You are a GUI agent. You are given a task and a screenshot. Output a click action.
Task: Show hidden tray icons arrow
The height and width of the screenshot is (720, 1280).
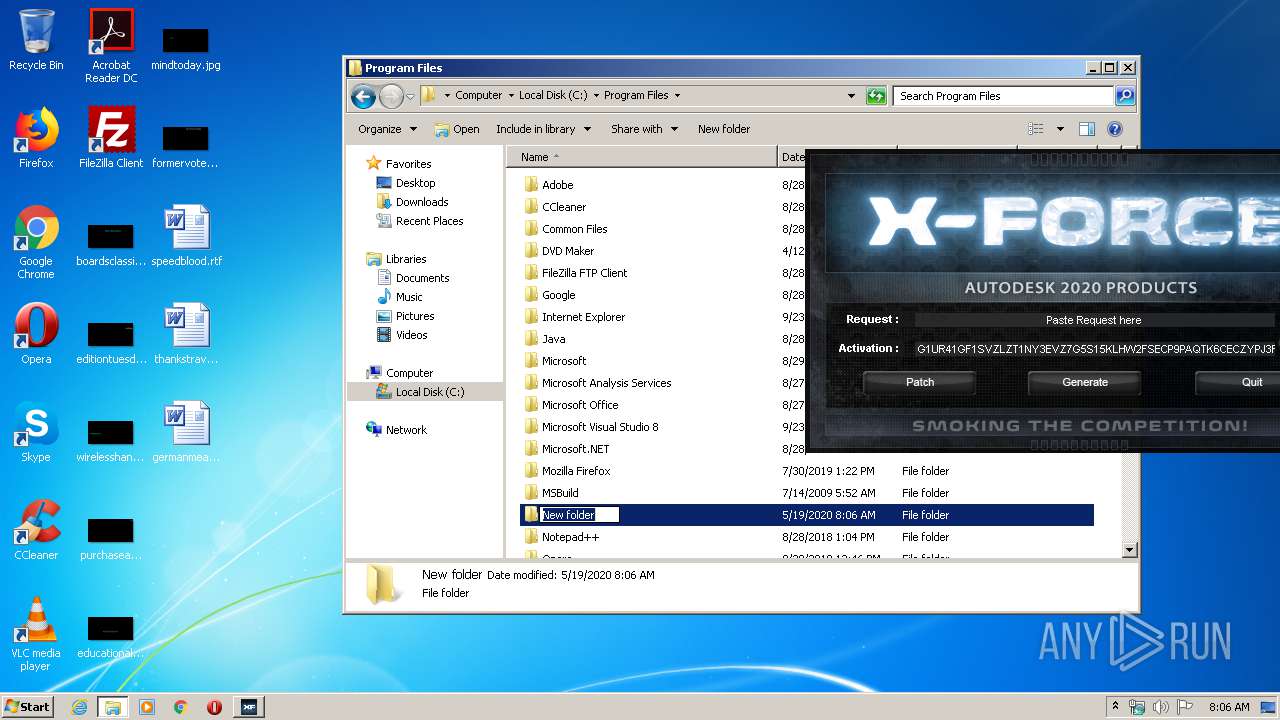(x=1116, y=706)
